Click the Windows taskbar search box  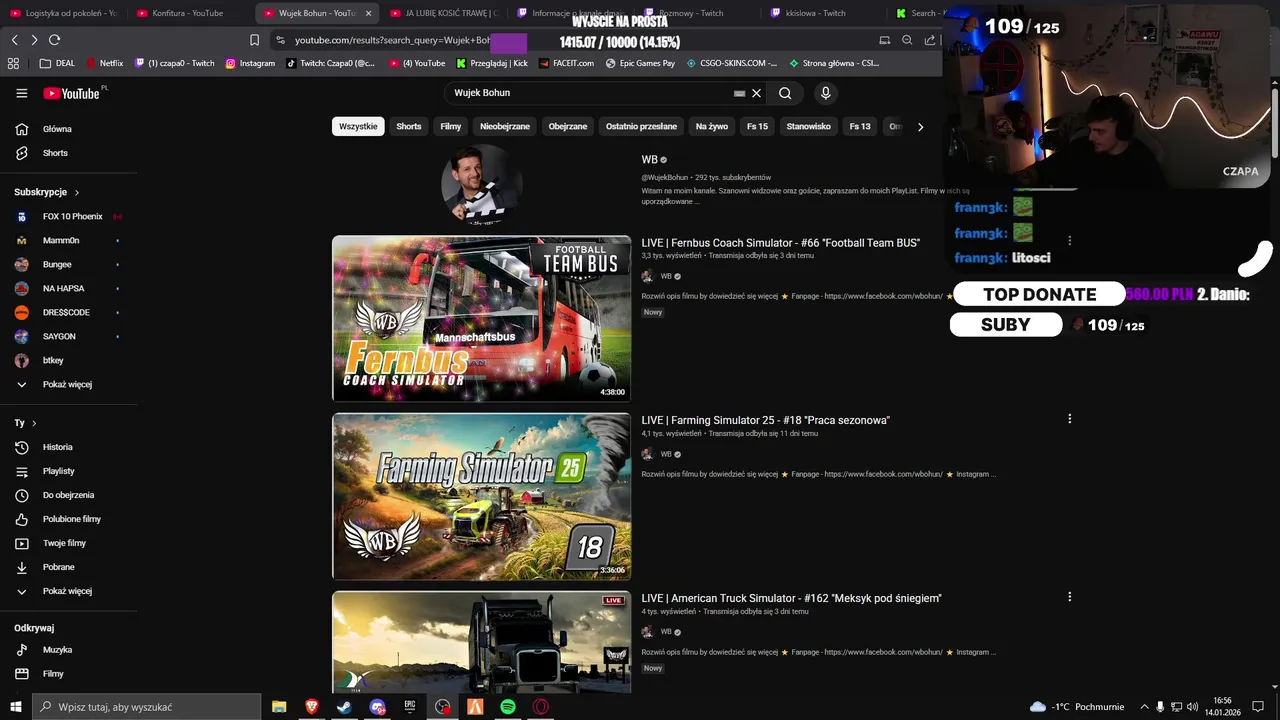[148, 707]
